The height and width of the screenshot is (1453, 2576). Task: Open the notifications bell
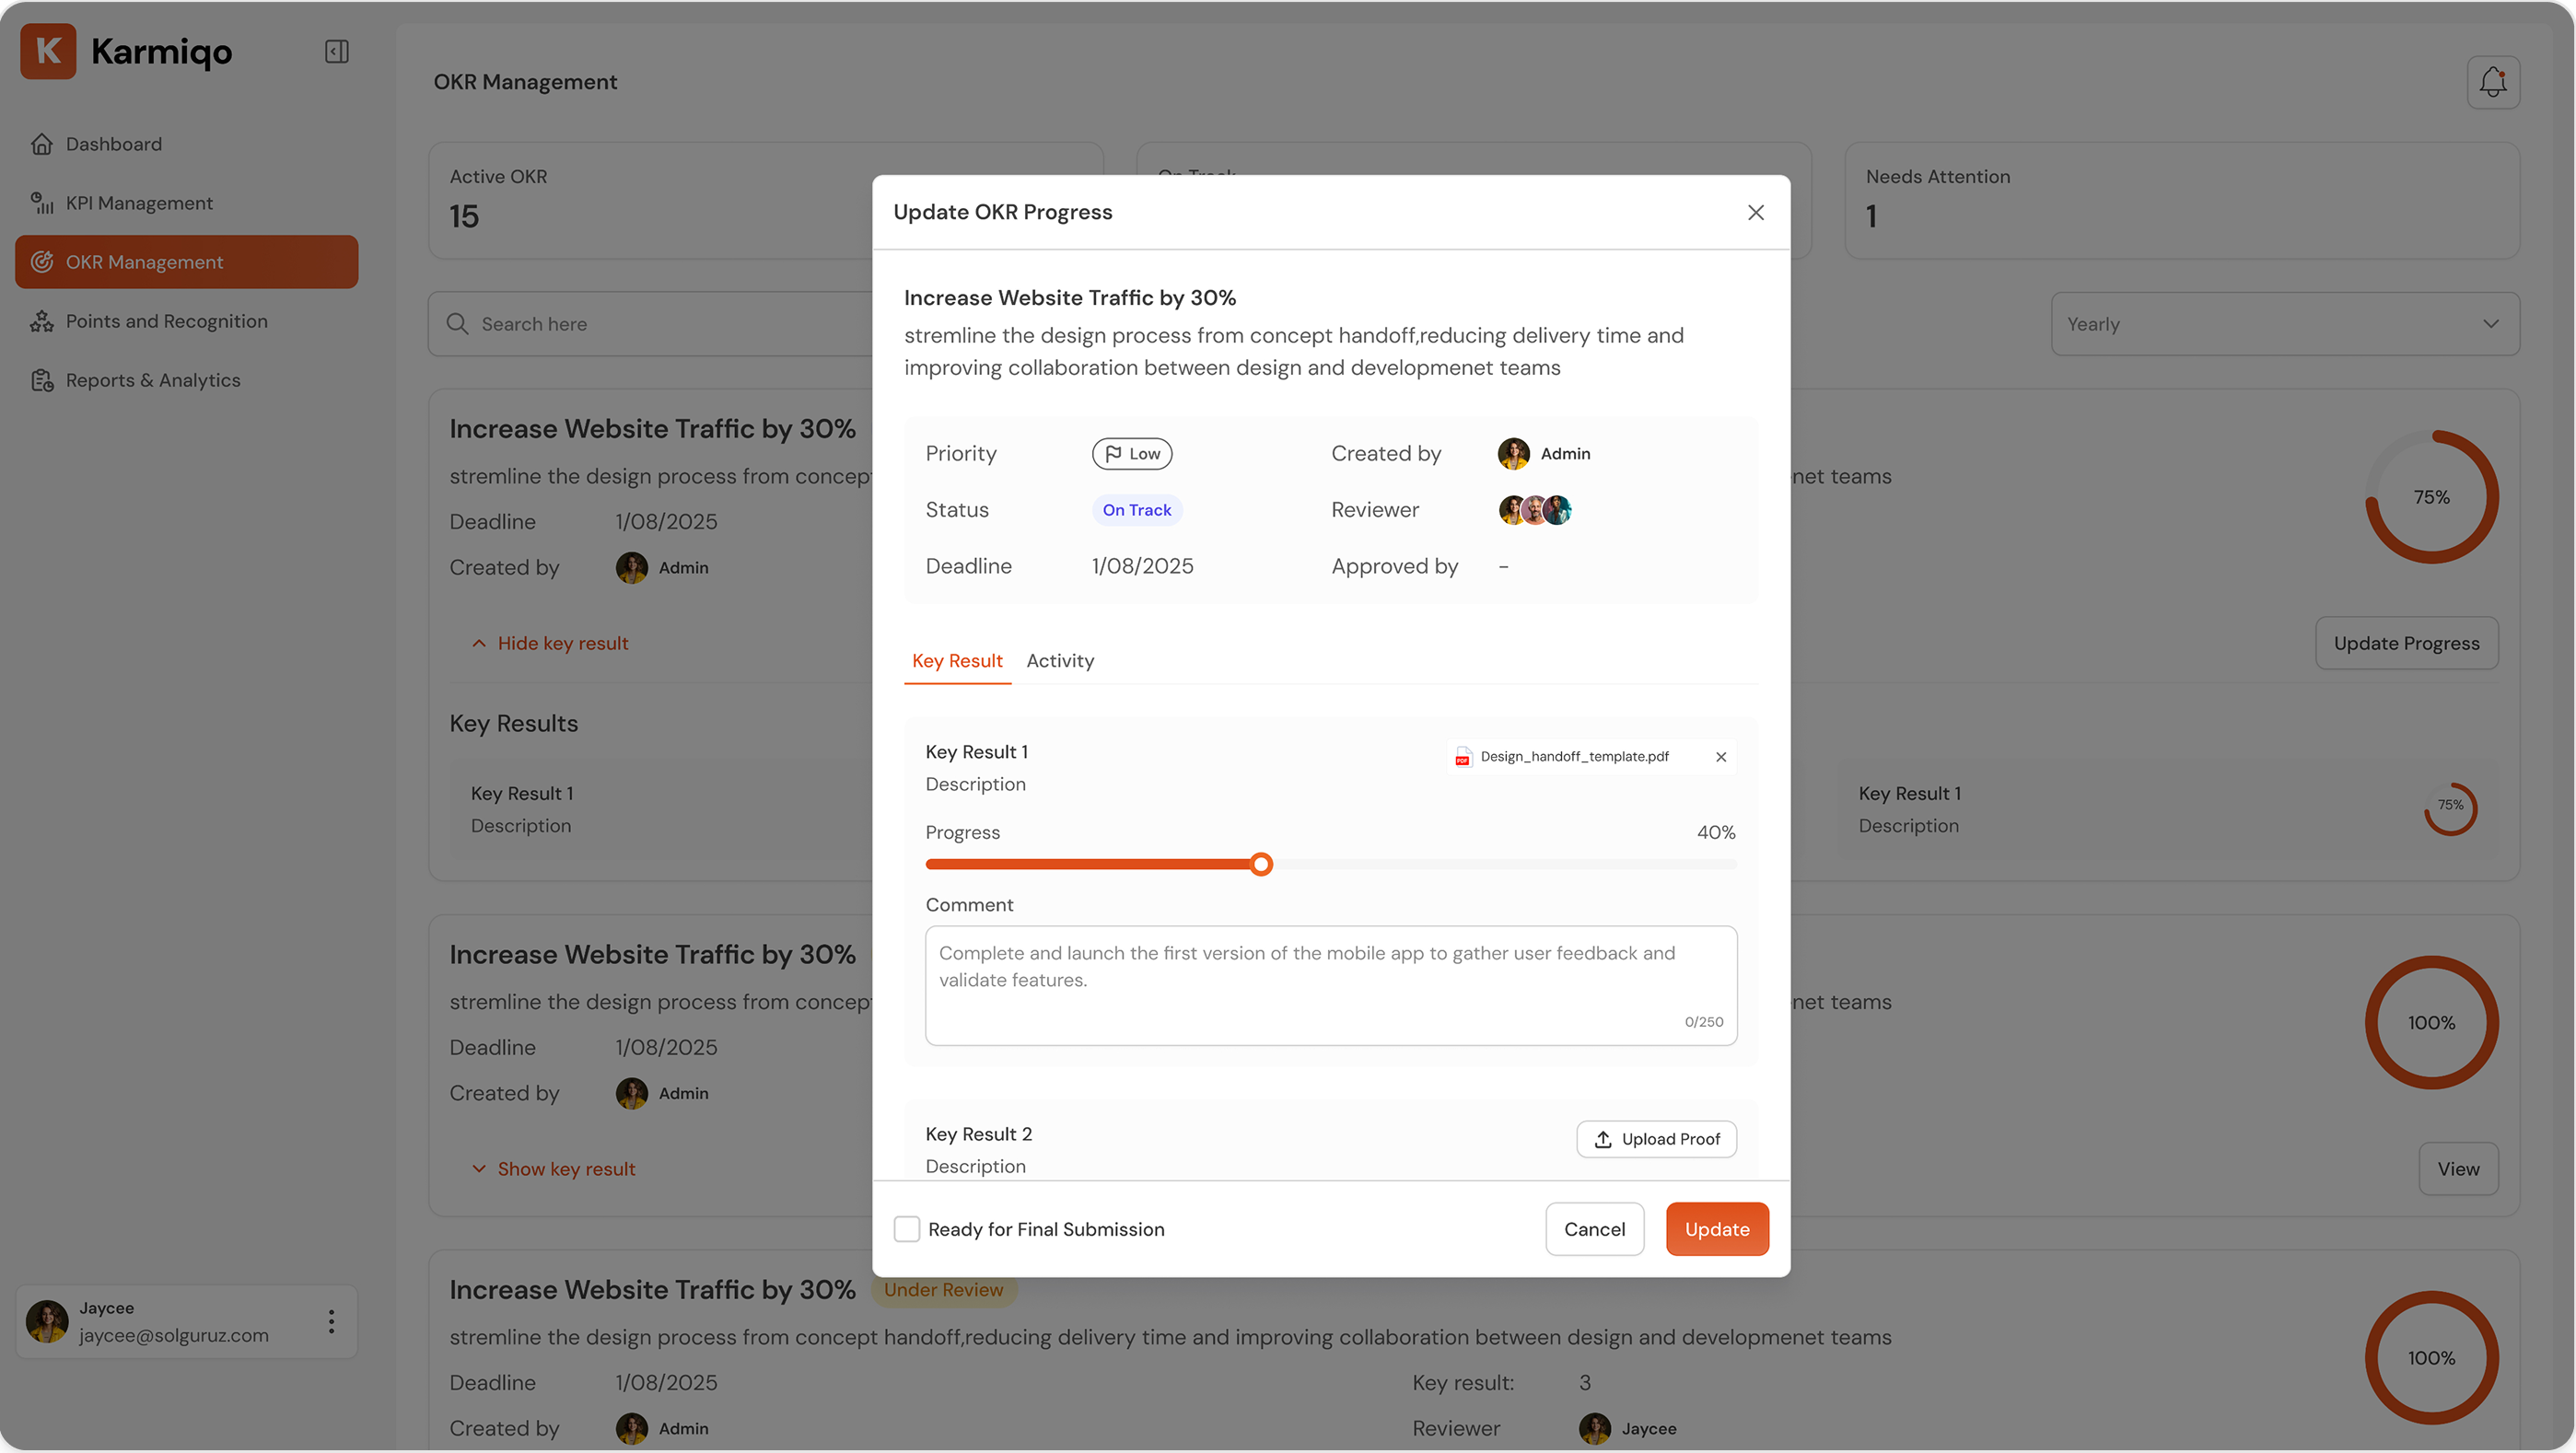pos(2492,82)
